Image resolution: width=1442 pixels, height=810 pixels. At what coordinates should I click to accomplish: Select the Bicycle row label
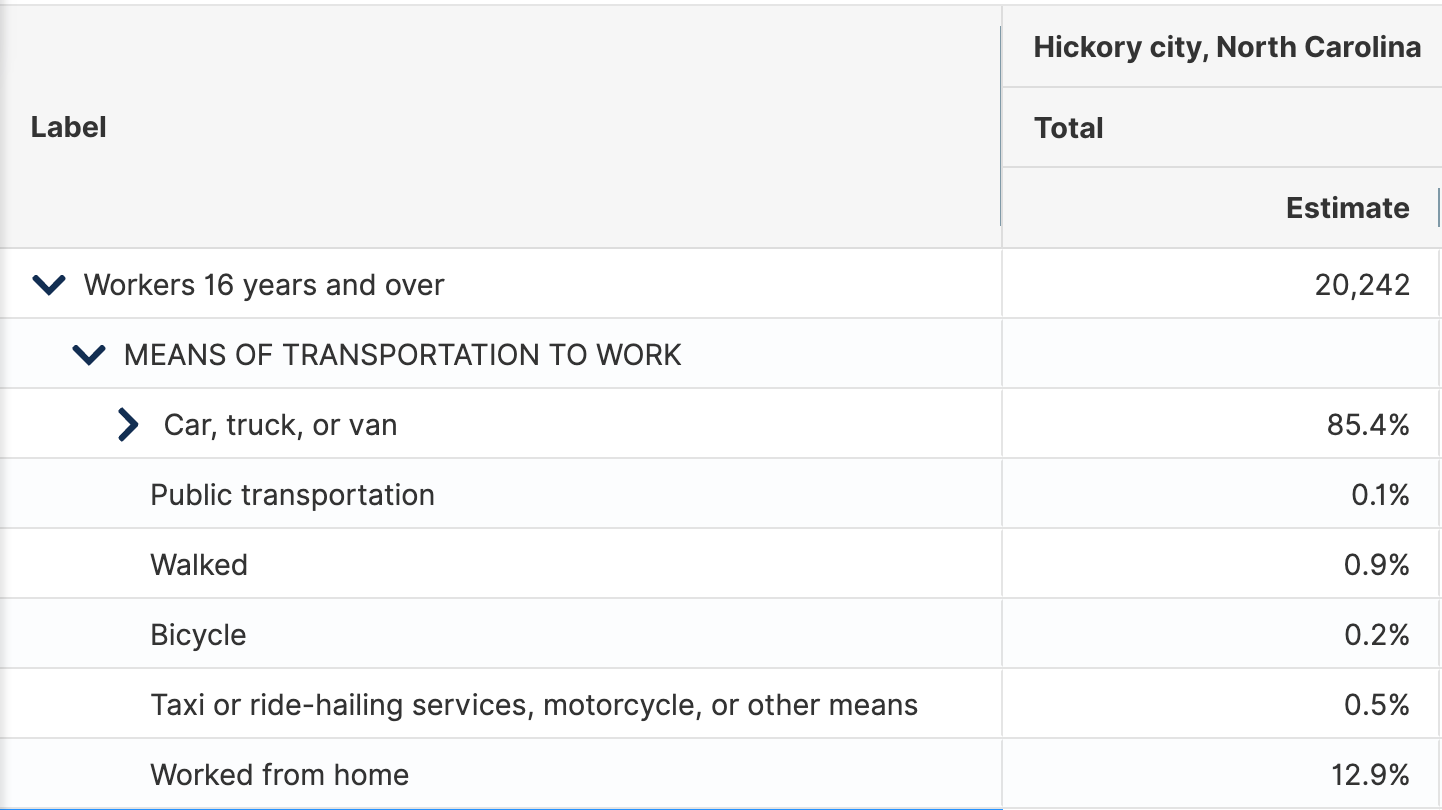(198, 635)
